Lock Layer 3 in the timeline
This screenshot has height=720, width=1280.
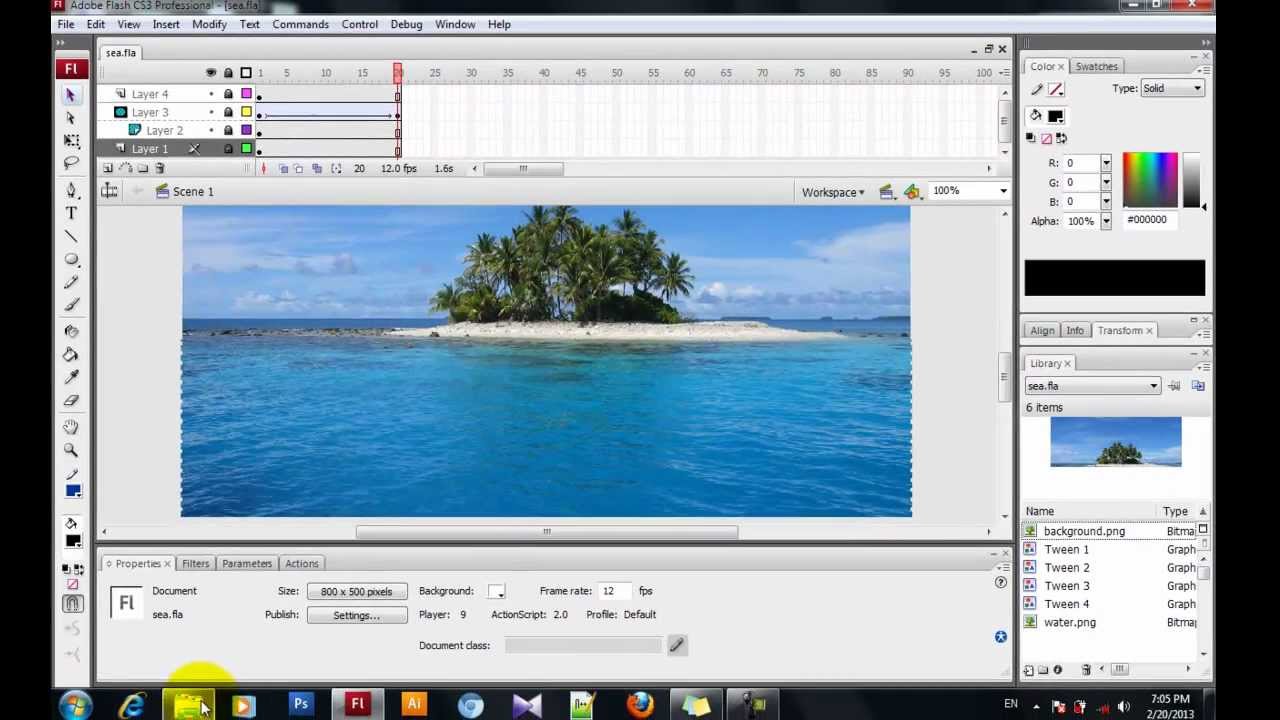pos(228,112)
